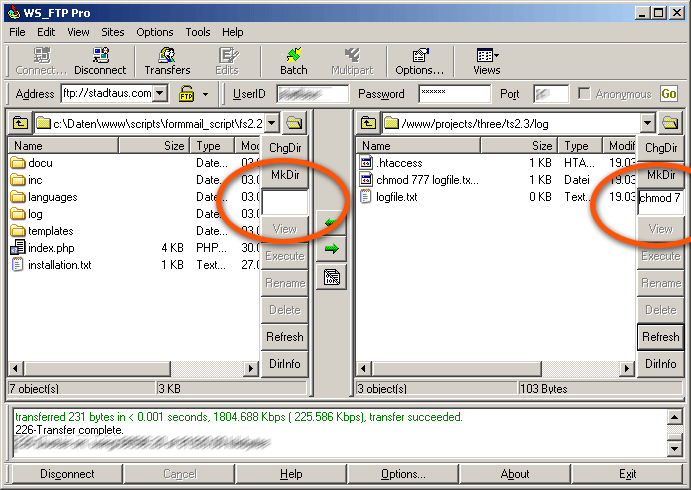The image size is (691, 490).
Task: Click local pane empty filter field
Action: [285, 202]
